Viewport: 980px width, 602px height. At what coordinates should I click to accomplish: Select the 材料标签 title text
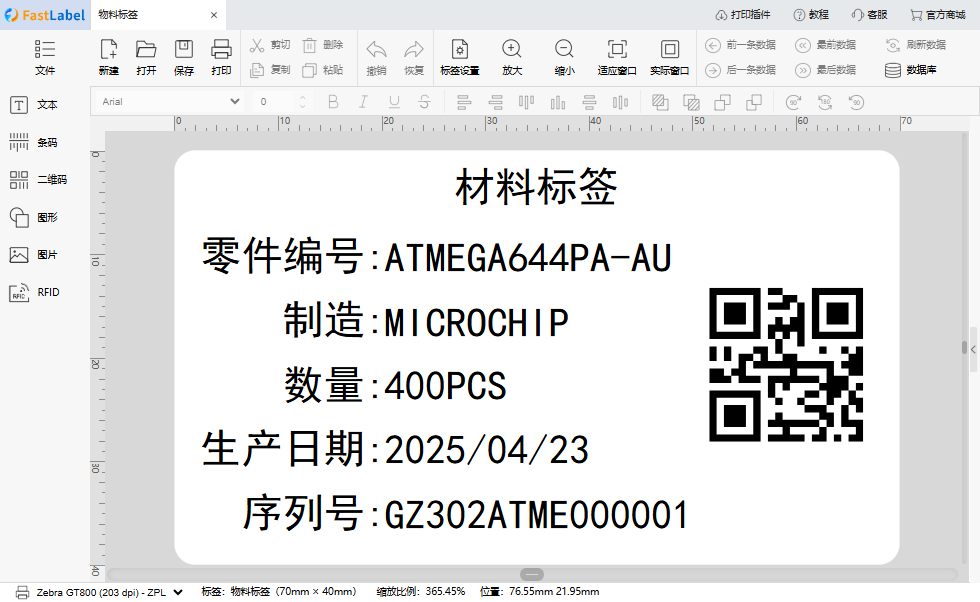536,187
